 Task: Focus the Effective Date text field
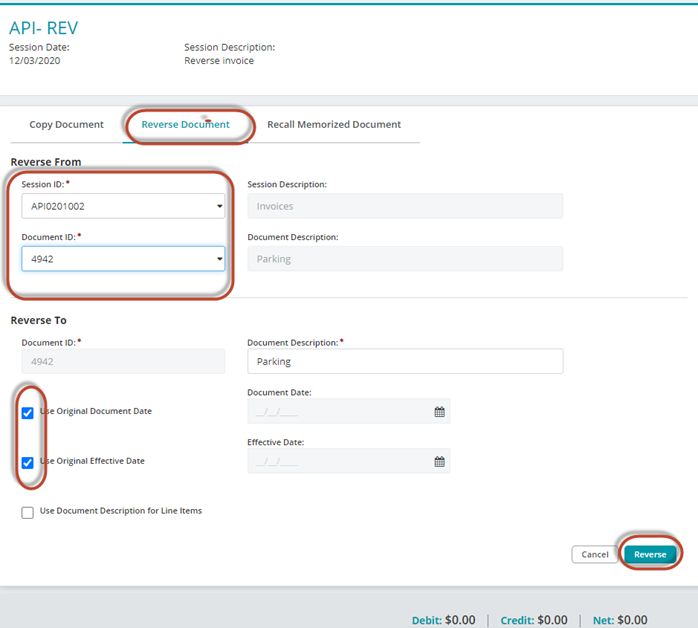point(338,461)
